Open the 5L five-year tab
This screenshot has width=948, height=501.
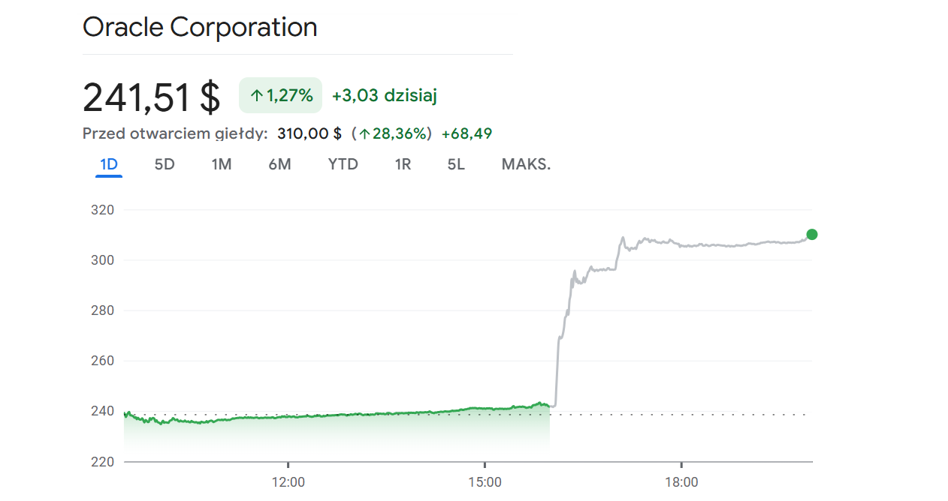[456, 164]
